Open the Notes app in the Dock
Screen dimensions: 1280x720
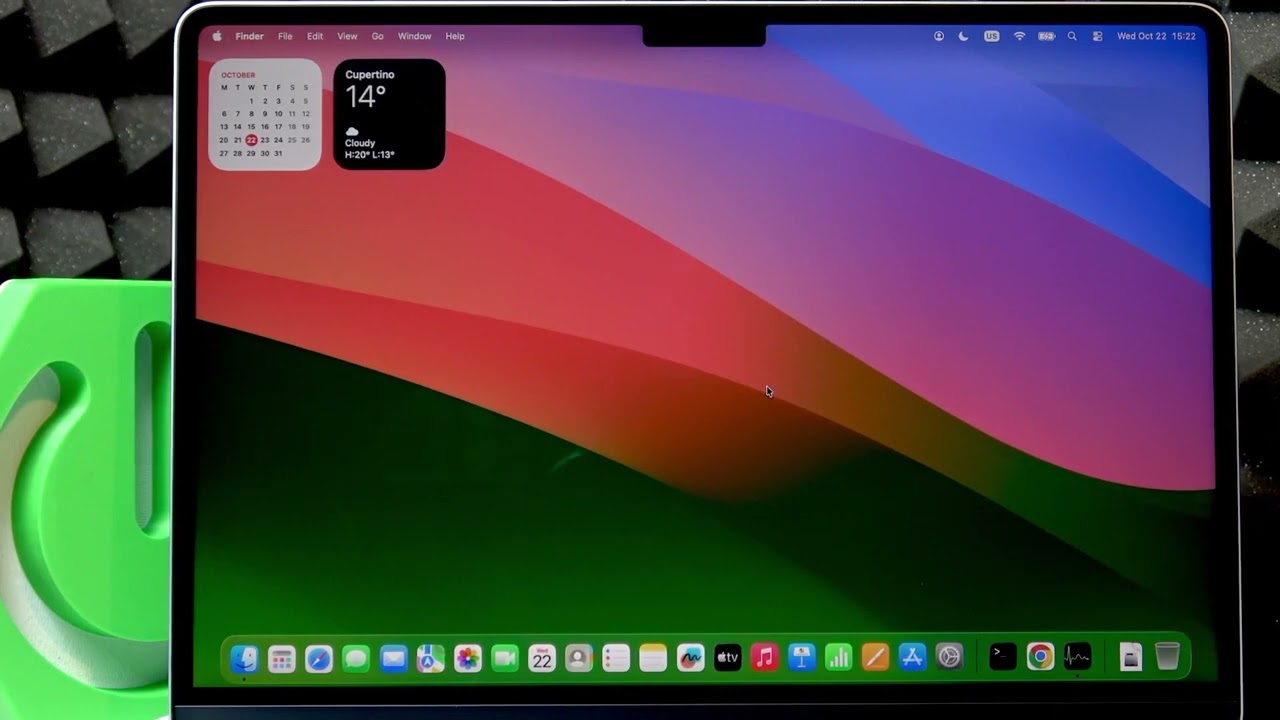coord(653,658)
